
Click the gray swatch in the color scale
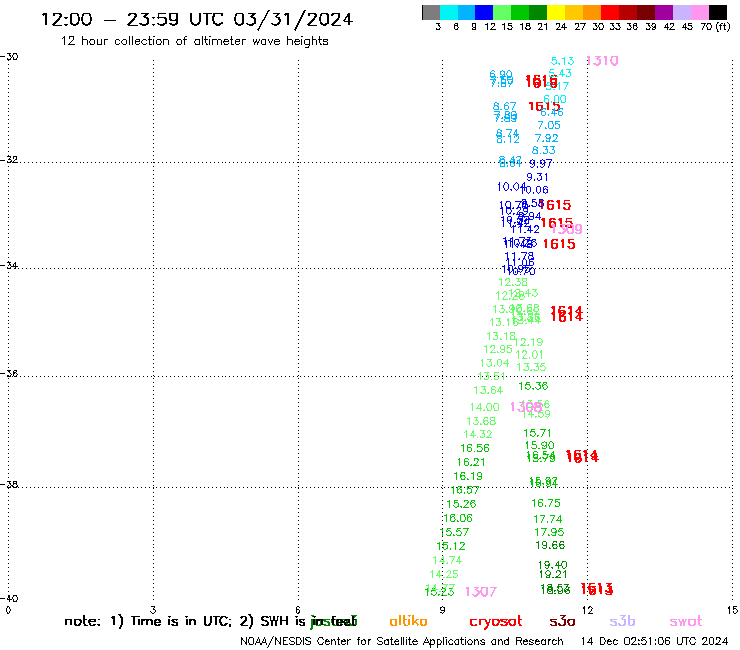click(x=431, y=12)
